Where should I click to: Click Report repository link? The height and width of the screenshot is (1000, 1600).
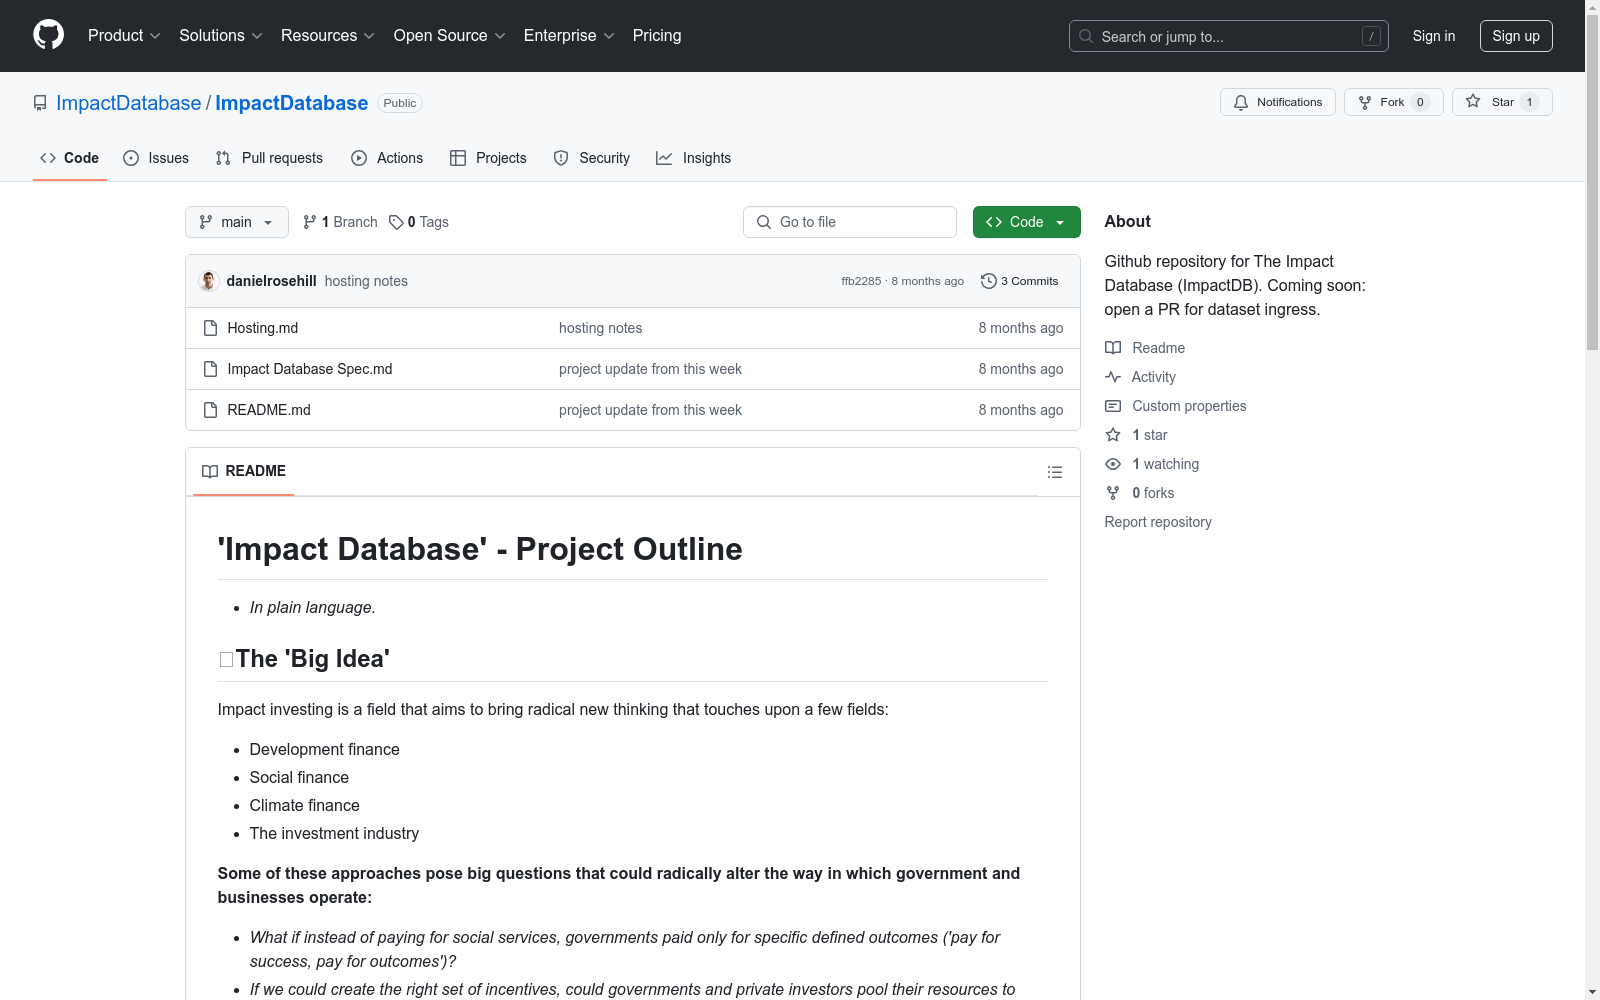click(1158, 522)
